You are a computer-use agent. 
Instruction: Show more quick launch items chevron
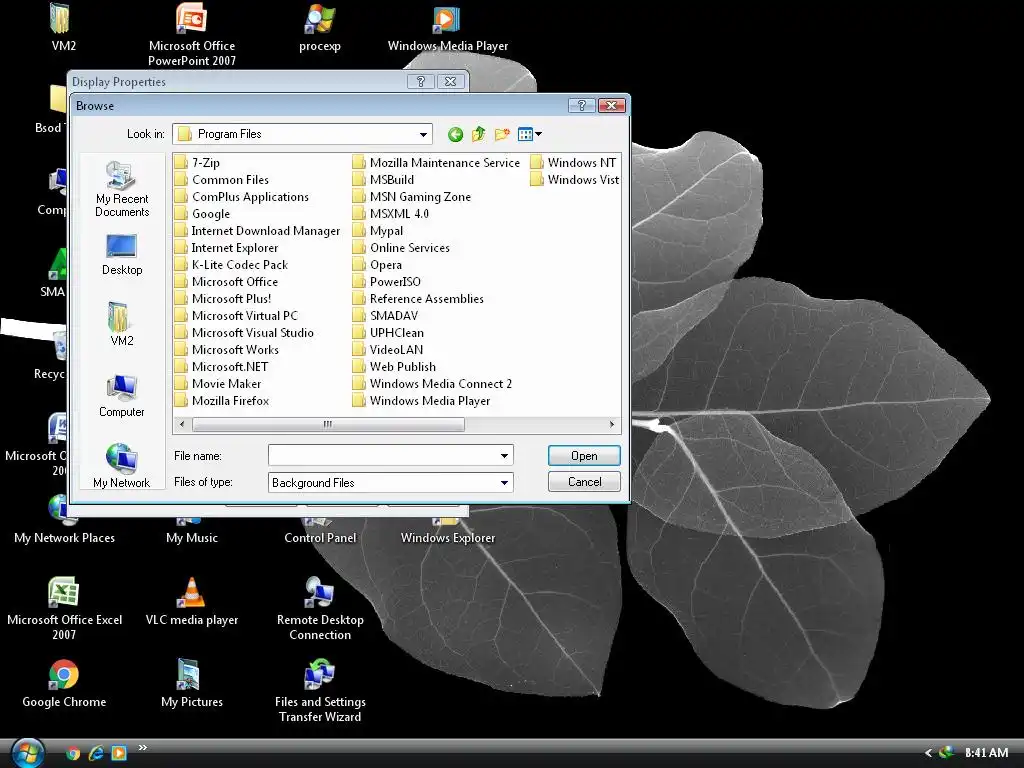[142, 748]
